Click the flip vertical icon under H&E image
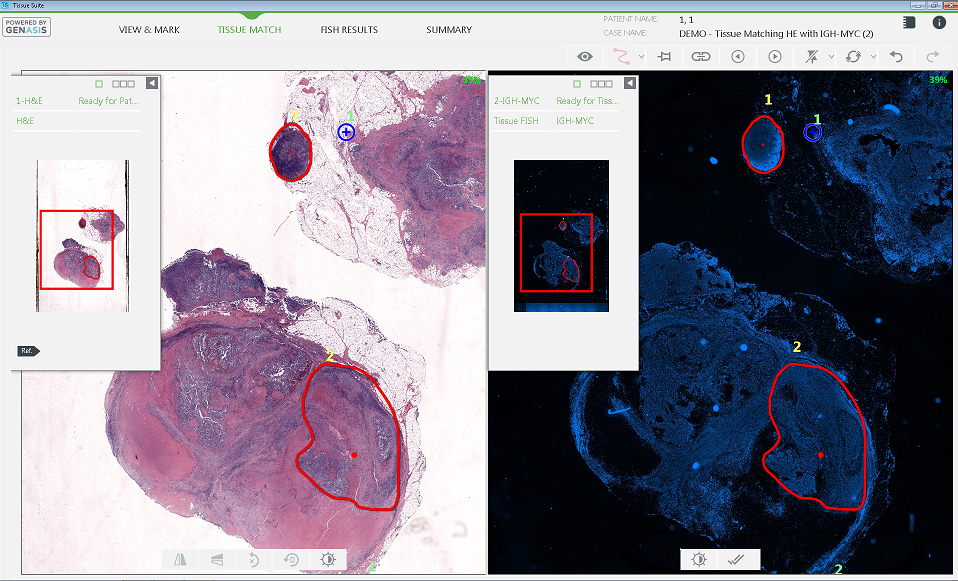The width and height of the screenshot is (958, 581). [x=217, y=559]
